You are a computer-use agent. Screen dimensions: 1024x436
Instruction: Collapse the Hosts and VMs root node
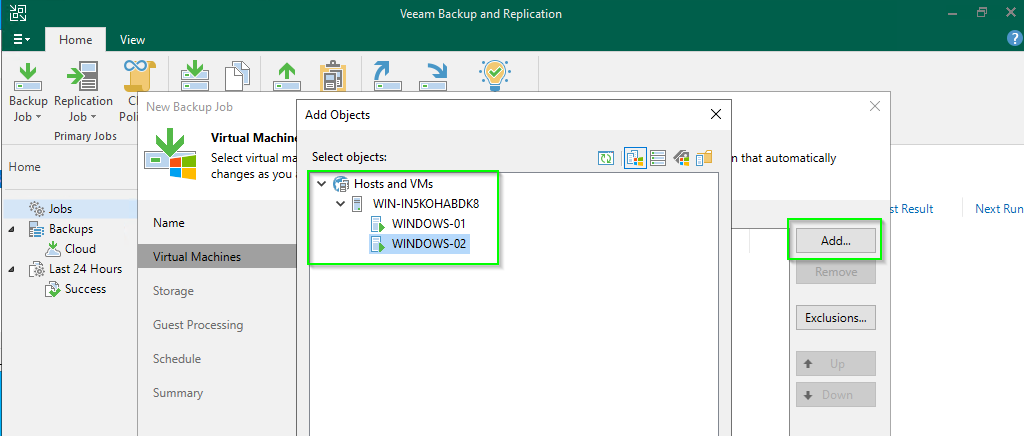(321, 184)
